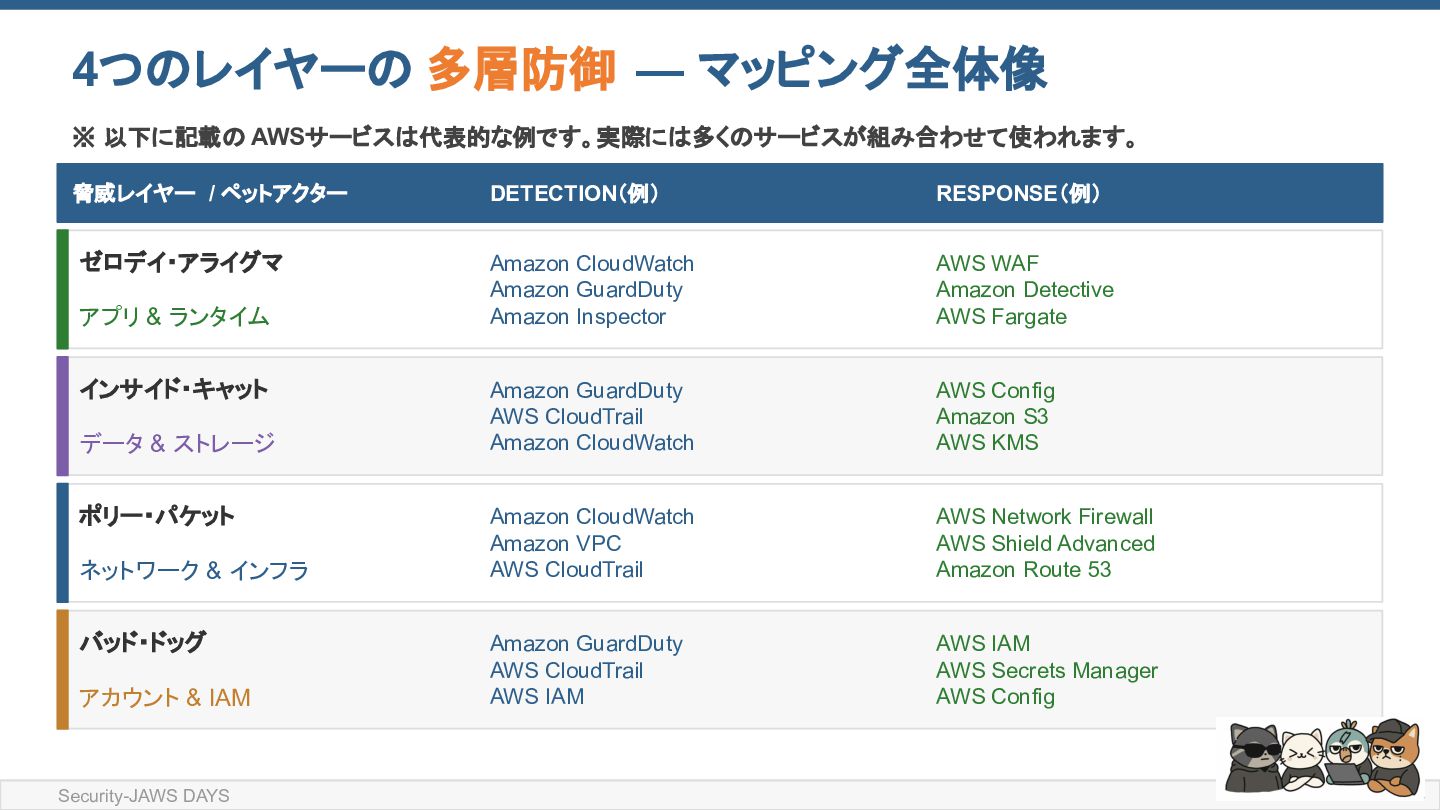Select the バッド・ドッグ row heading
The height and width of the screenshot is (810, 1440).
click(142, 642)
